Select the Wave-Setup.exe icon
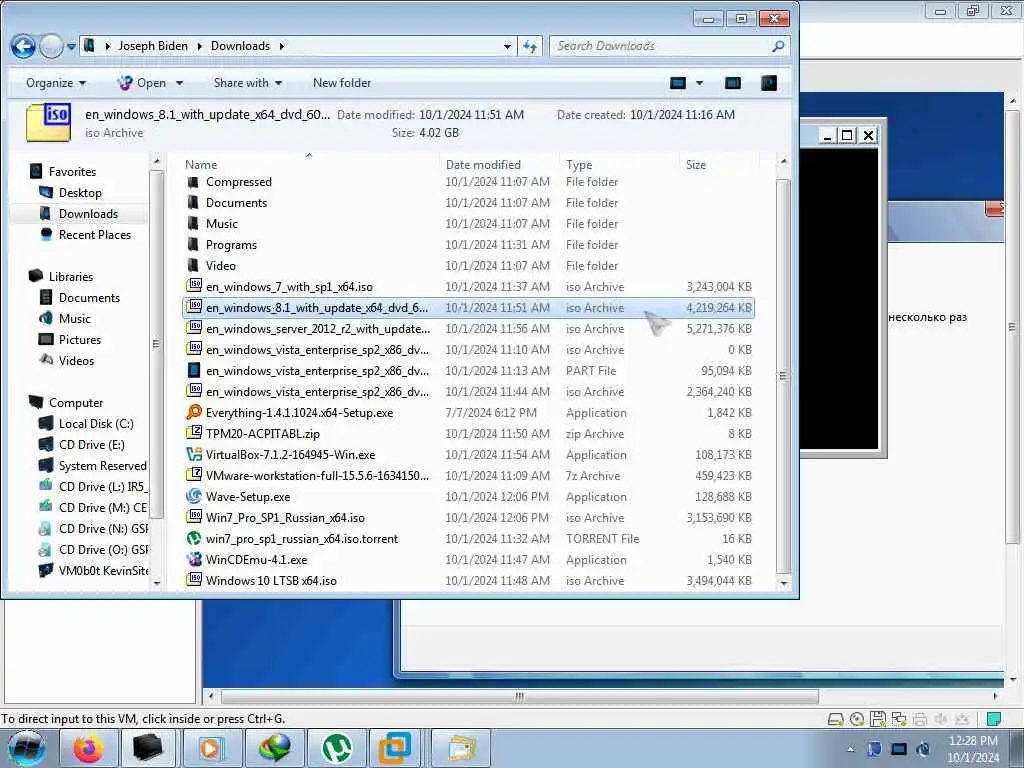Screen dimensions: 1024x768 194,496
